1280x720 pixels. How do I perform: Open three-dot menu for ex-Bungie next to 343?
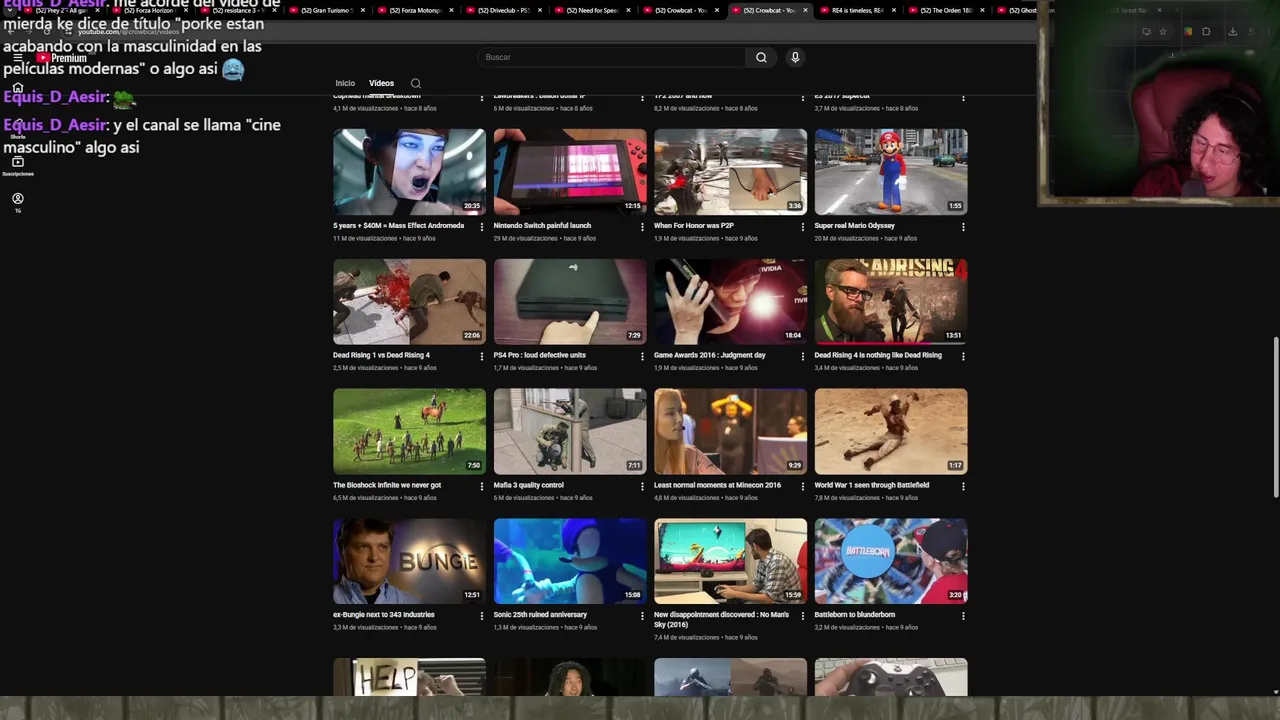pos(482,616)
